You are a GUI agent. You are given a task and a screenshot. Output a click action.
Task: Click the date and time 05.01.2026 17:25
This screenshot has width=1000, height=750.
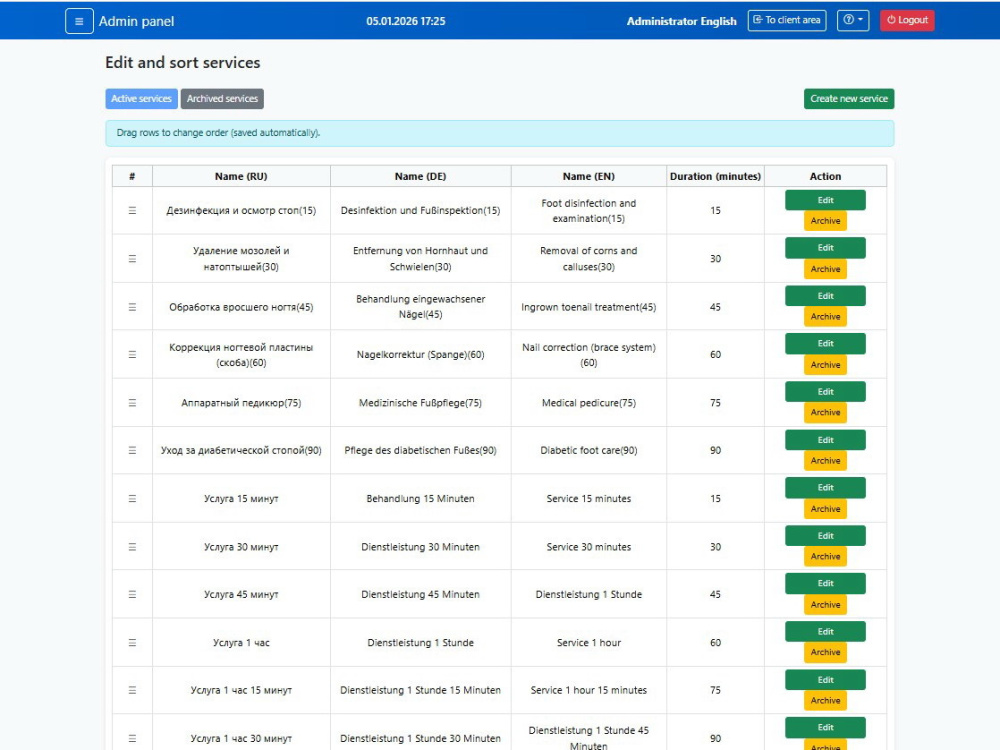click(x=406, y=21)
